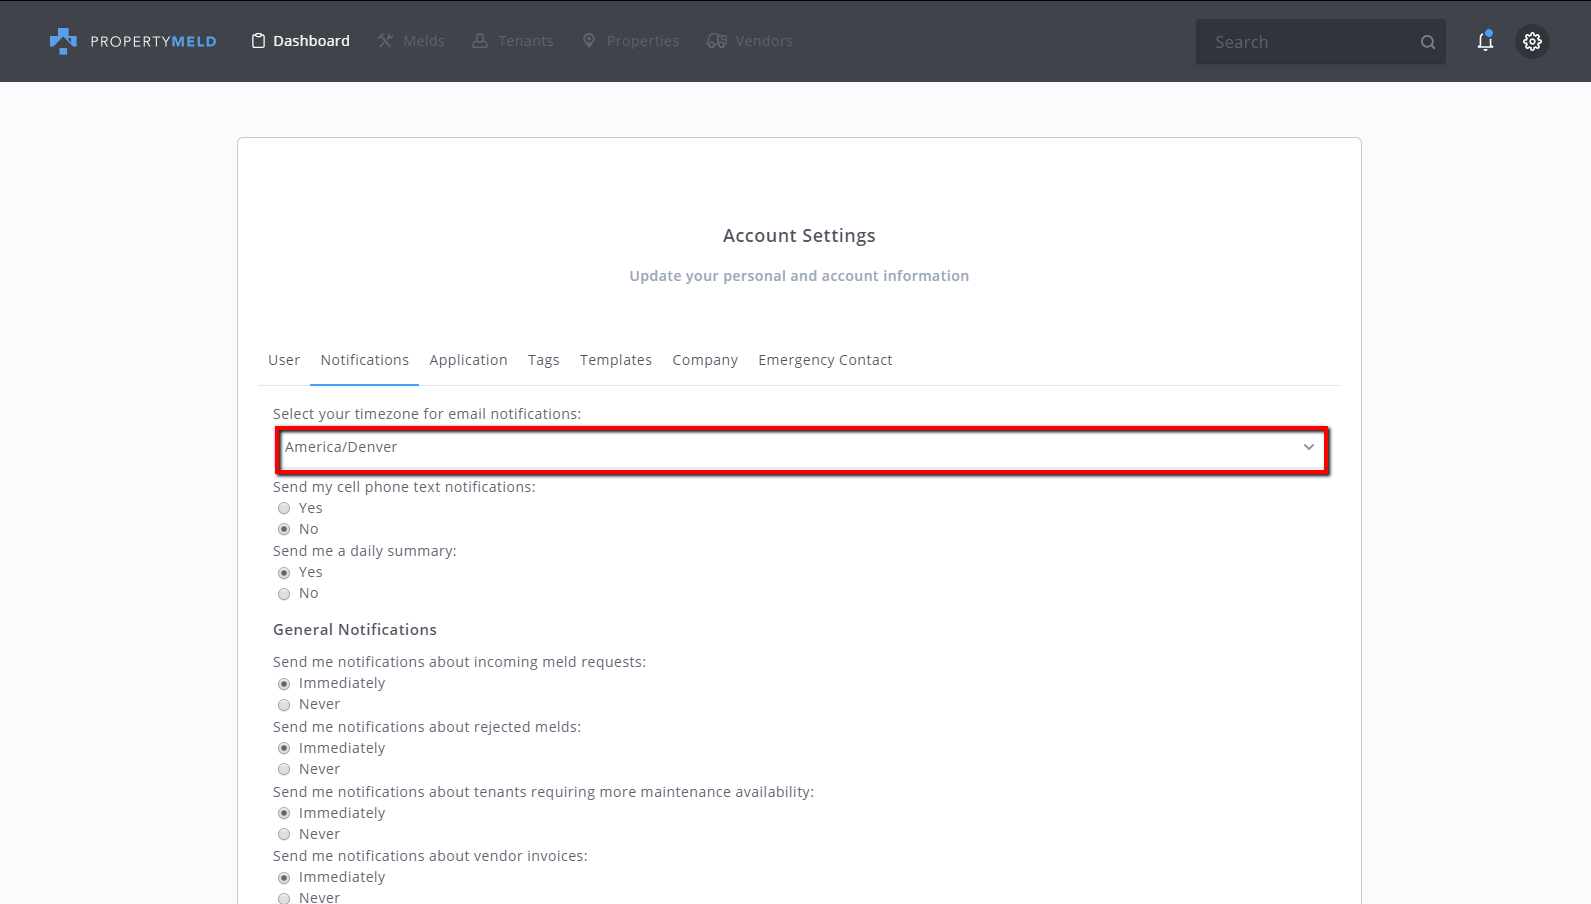This screenshot has height=904, width=1591.
Task: Click the timezone dropdown chevron arrow
Action: click(1308, 448)
